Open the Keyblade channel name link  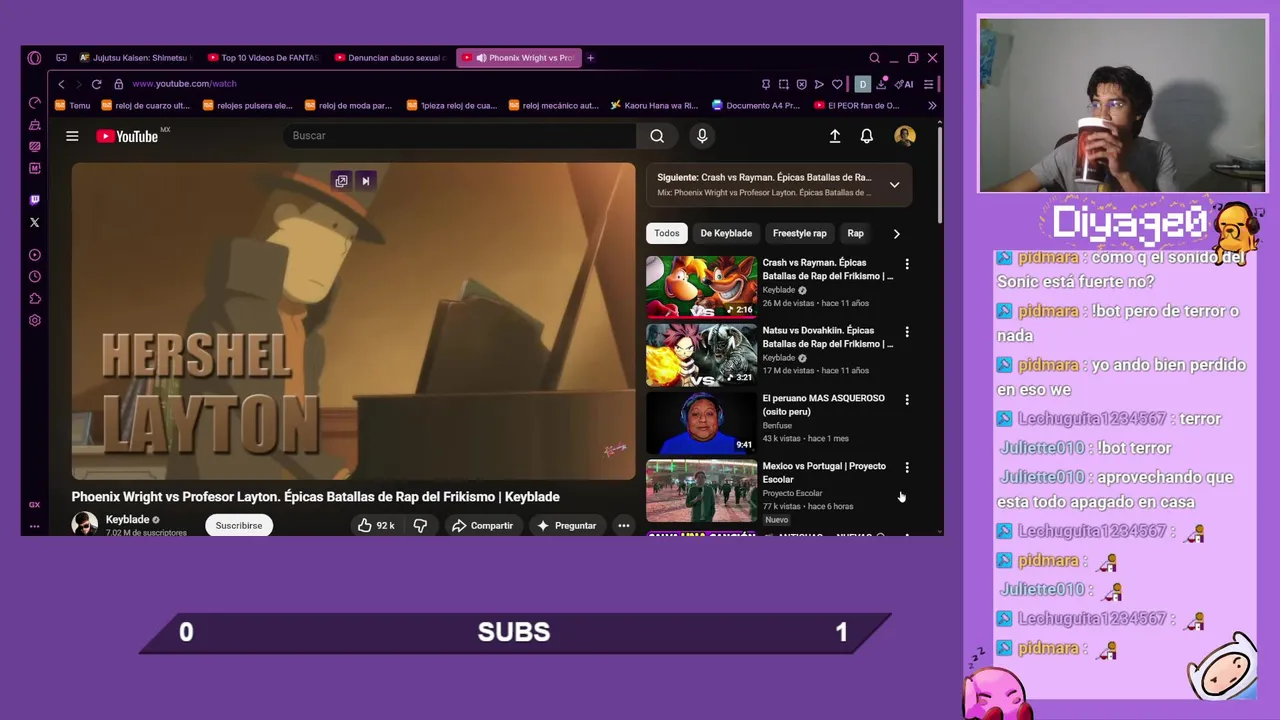pos(127,520)
